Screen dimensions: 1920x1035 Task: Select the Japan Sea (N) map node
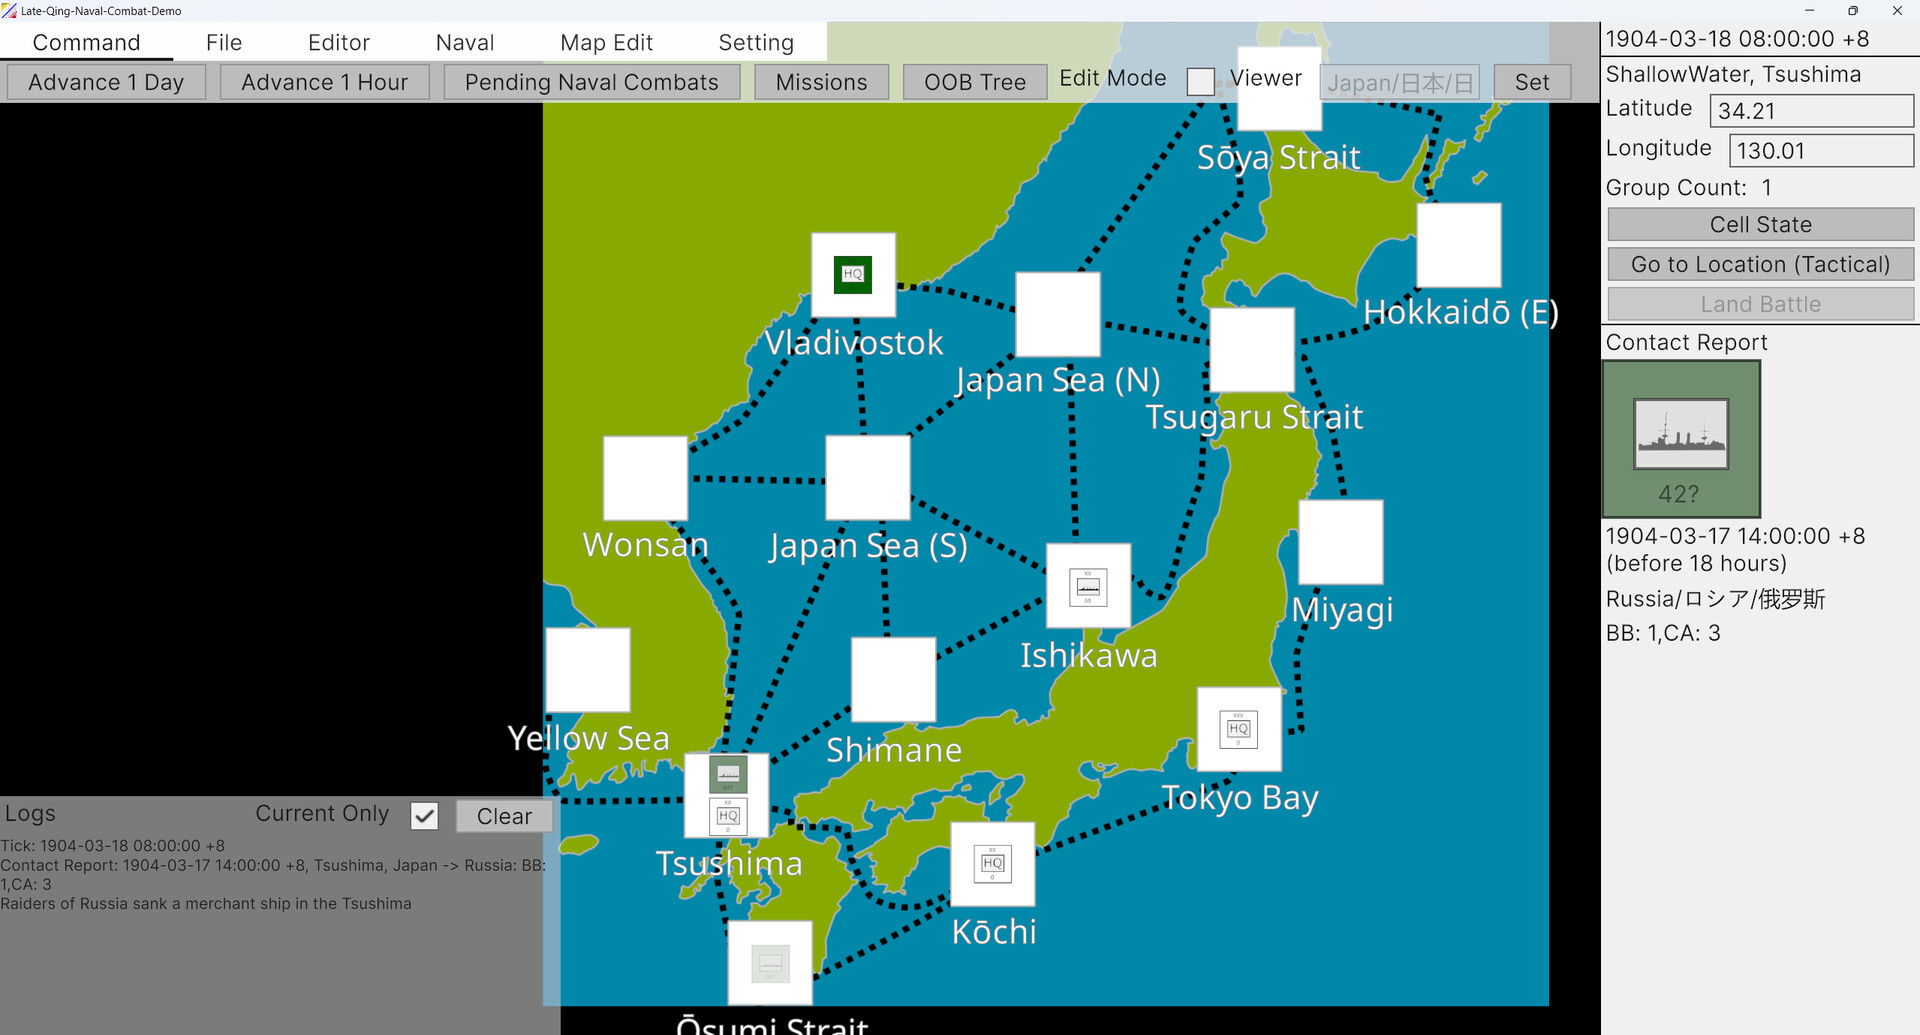(x=1057, y=314)
